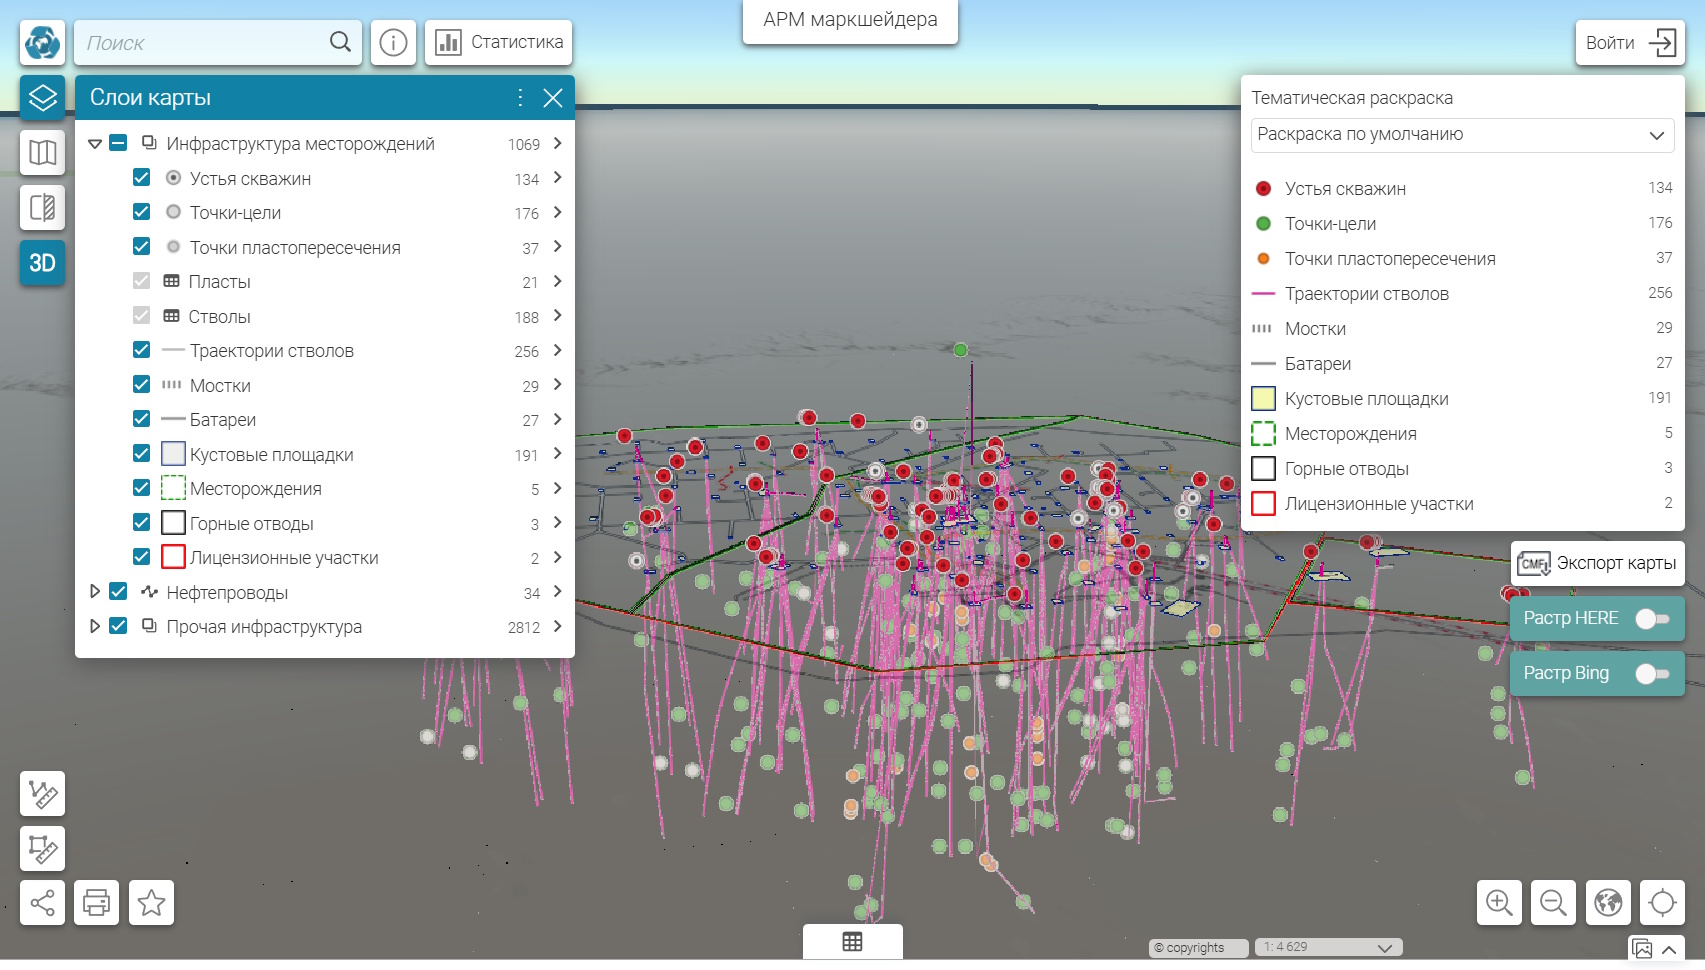This screenshot has height=970, width=1705.
Task: Zoom out with magnifier minus icon
Action: pyautogui.click(x=1553, y=903)
